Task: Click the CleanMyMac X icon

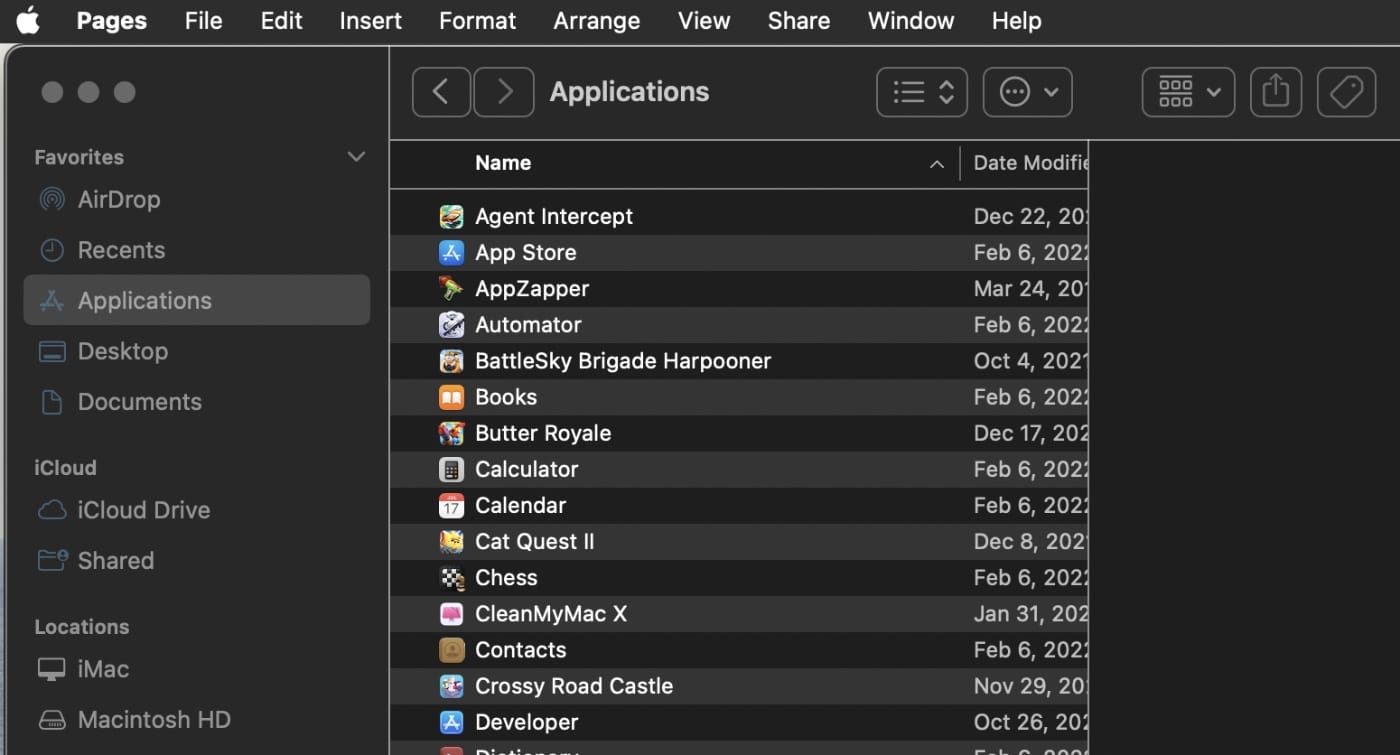Action: (451, 613)
